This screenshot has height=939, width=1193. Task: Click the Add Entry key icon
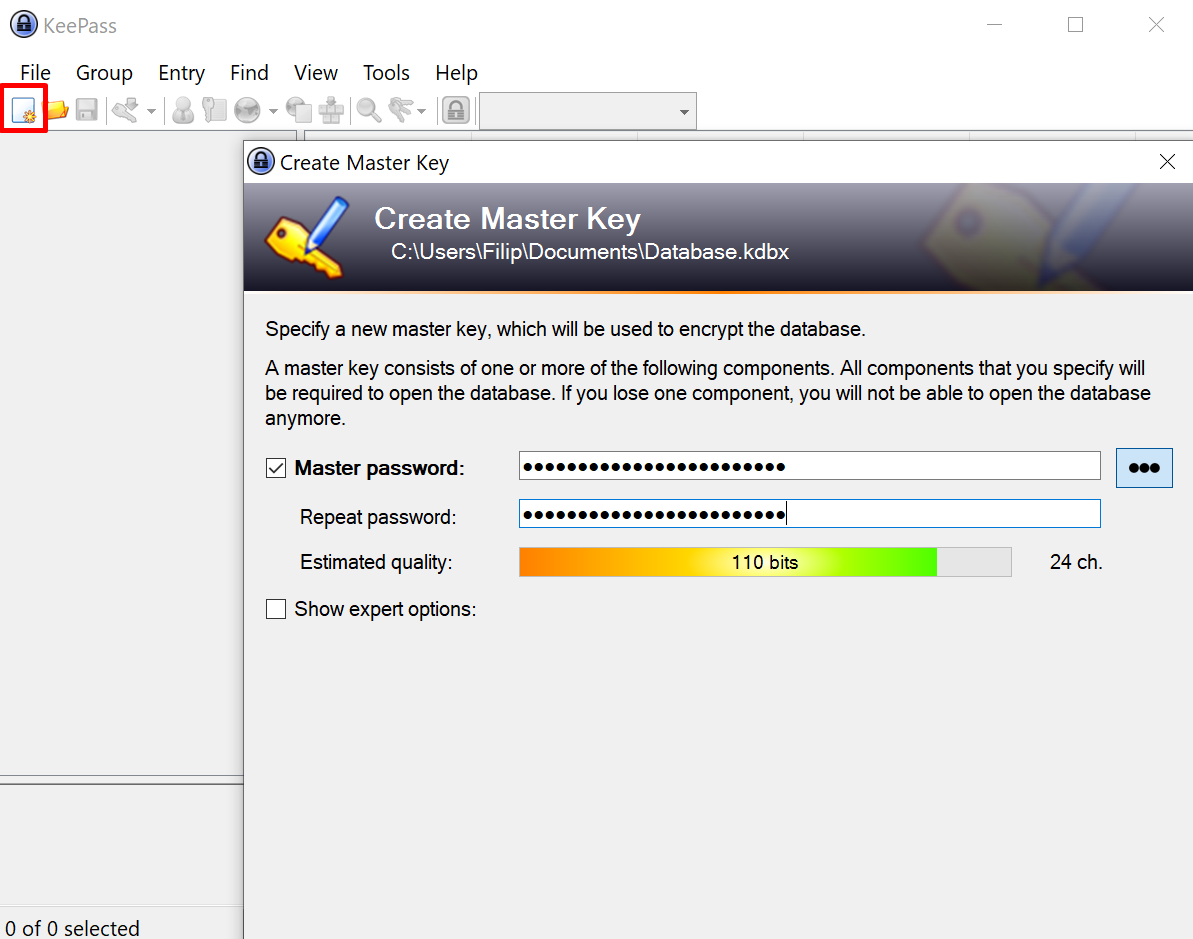point(124,110)
